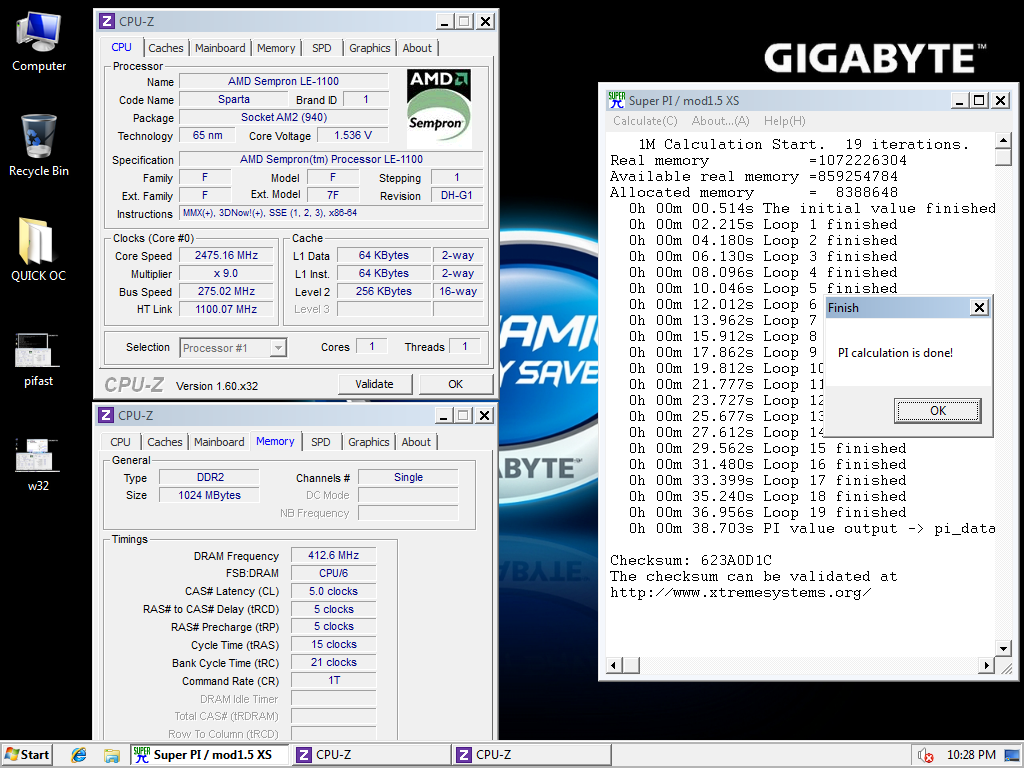Click the Super PI title bar icon
Viewport: 1024px width, 768px height.
pyautogui.click(x=616, y=100)
